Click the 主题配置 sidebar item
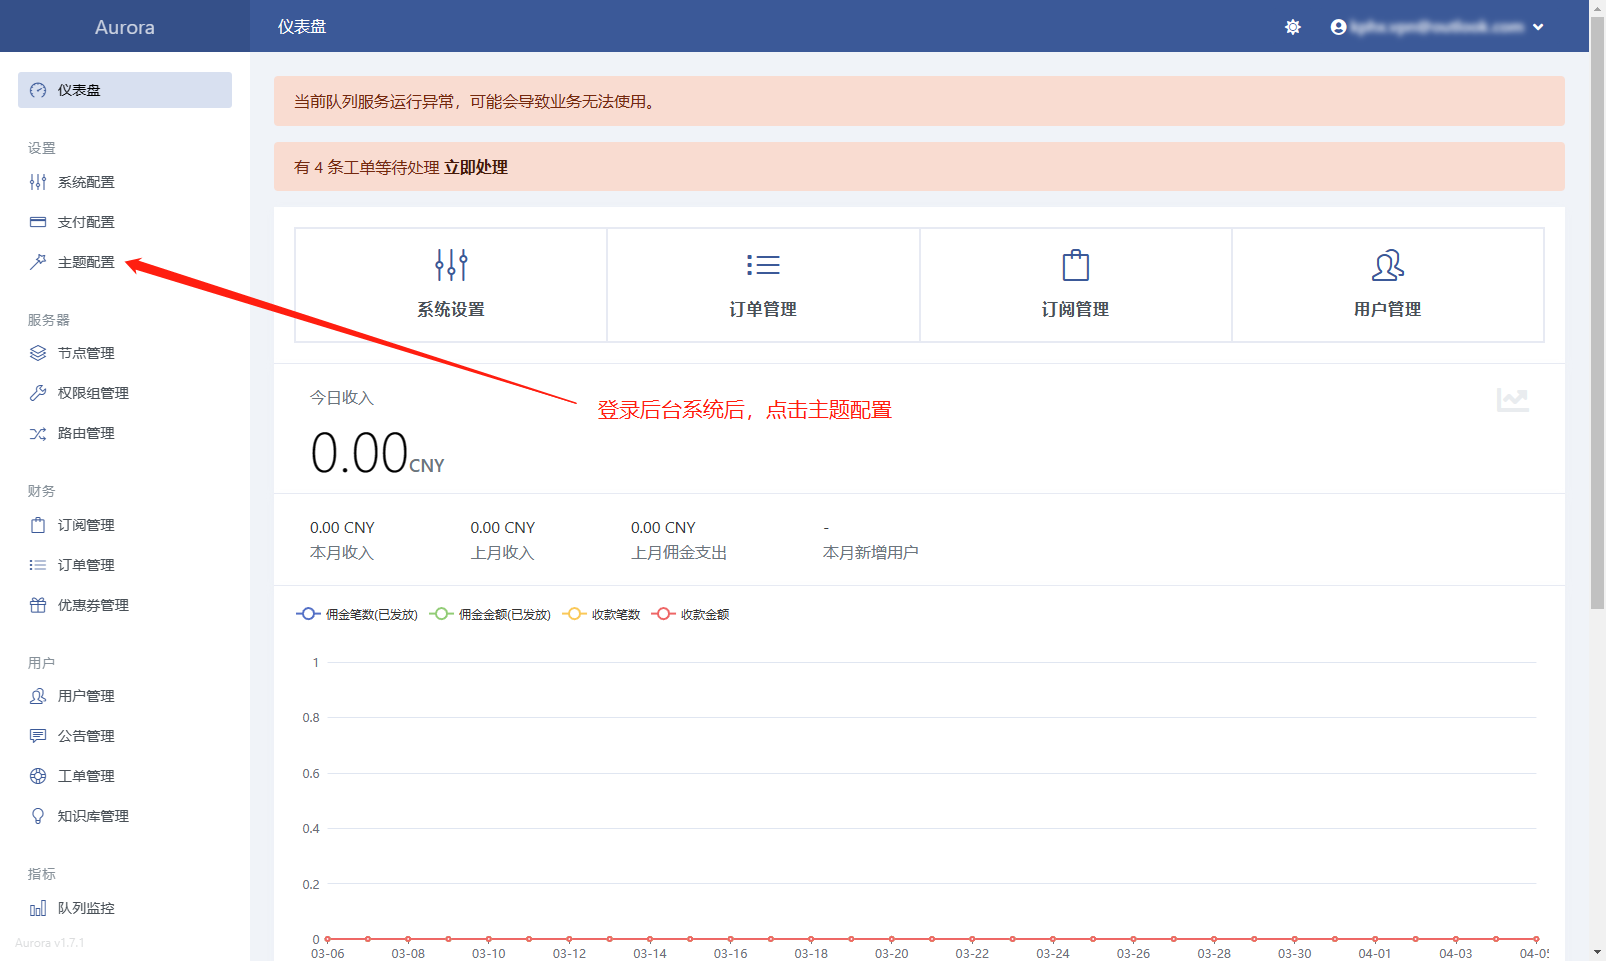This screenshot has width=1606, height=961. [86, 262]
